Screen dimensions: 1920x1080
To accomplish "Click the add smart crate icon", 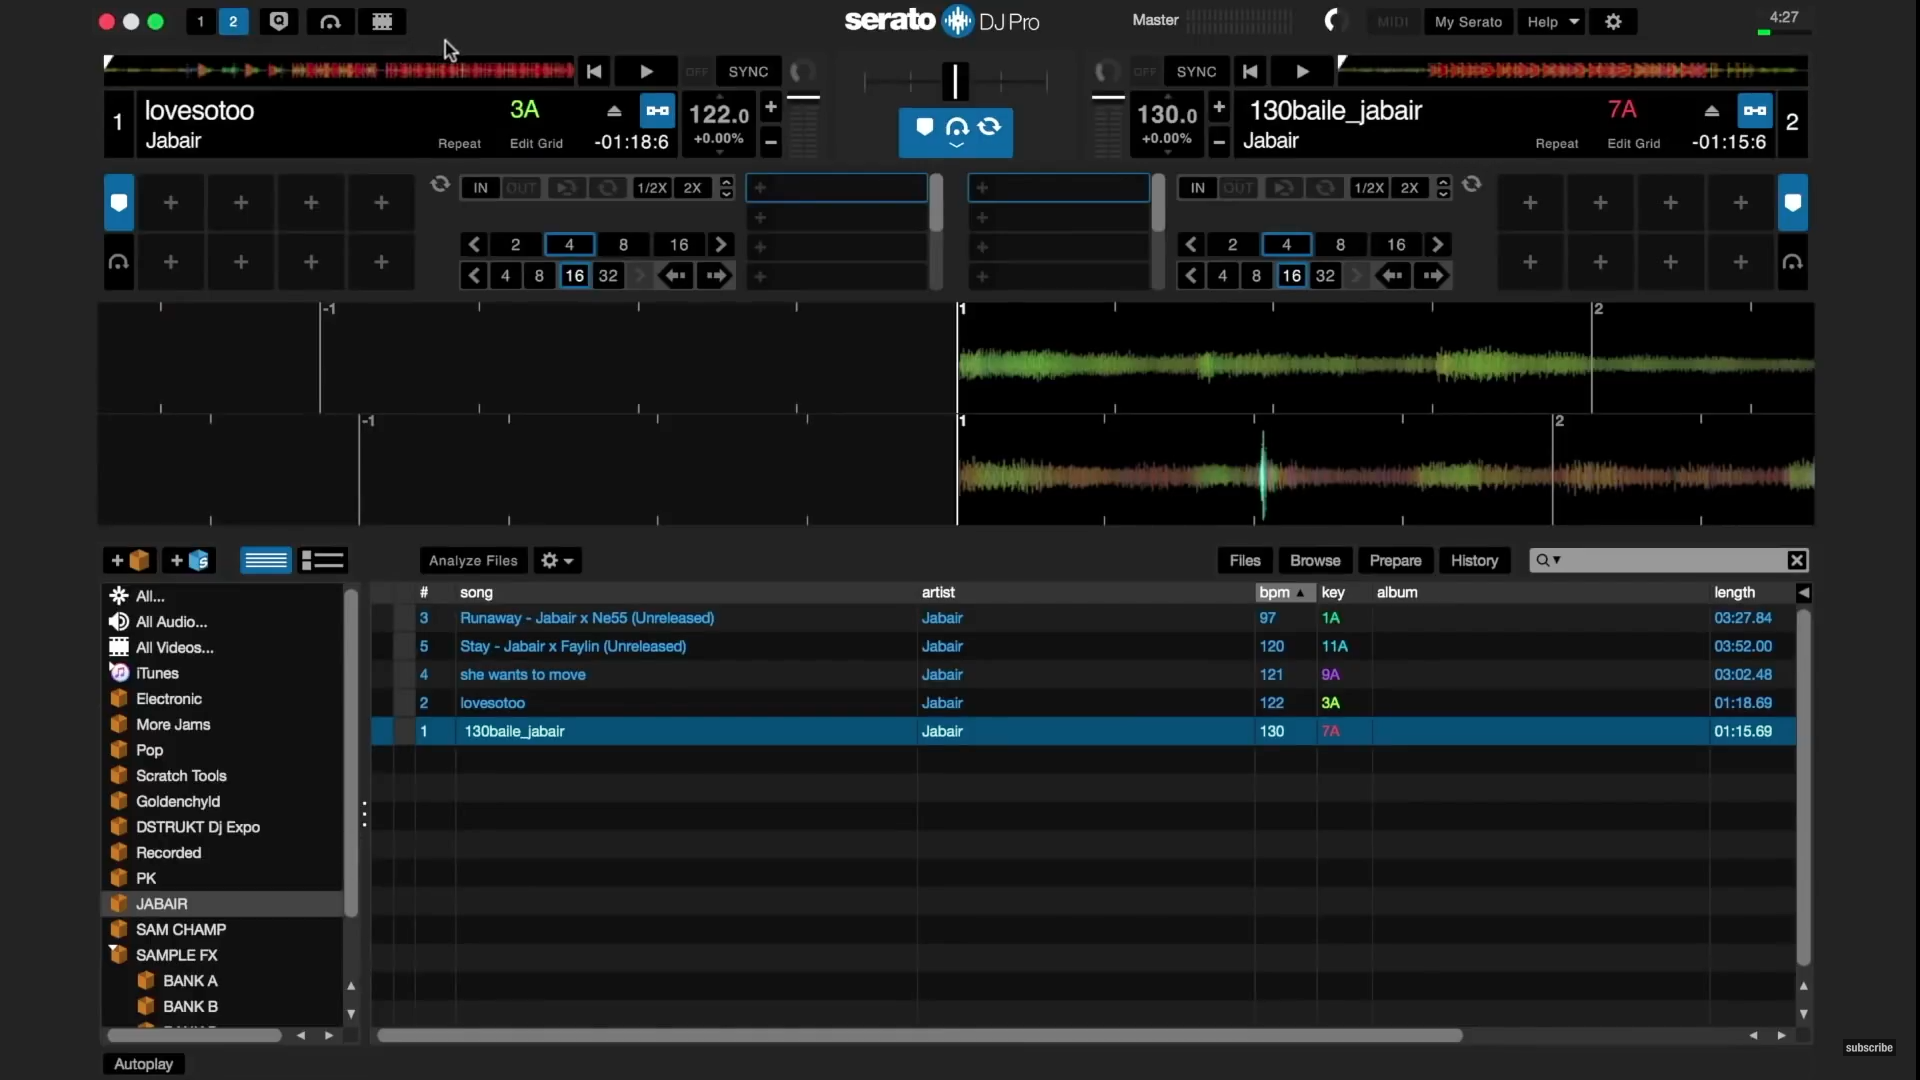I will tap(190, 561).
